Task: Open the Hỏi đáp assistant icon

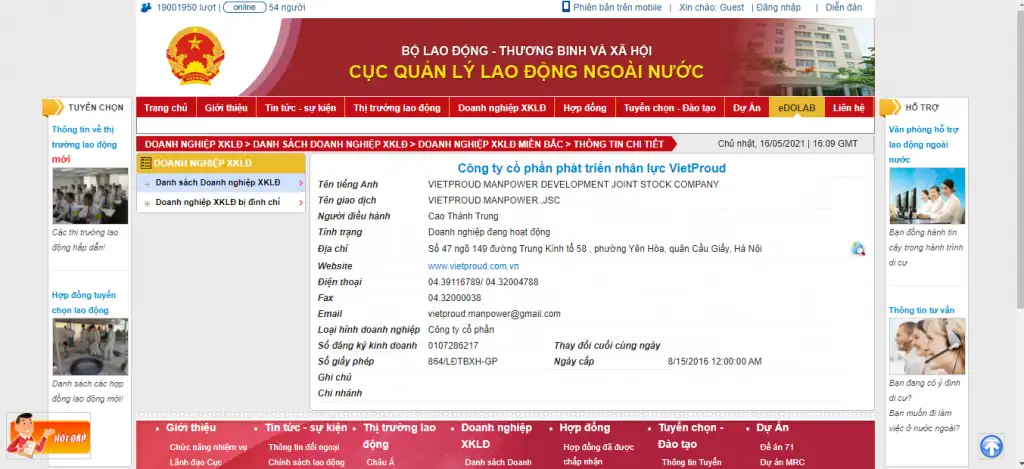Action: 48,436
